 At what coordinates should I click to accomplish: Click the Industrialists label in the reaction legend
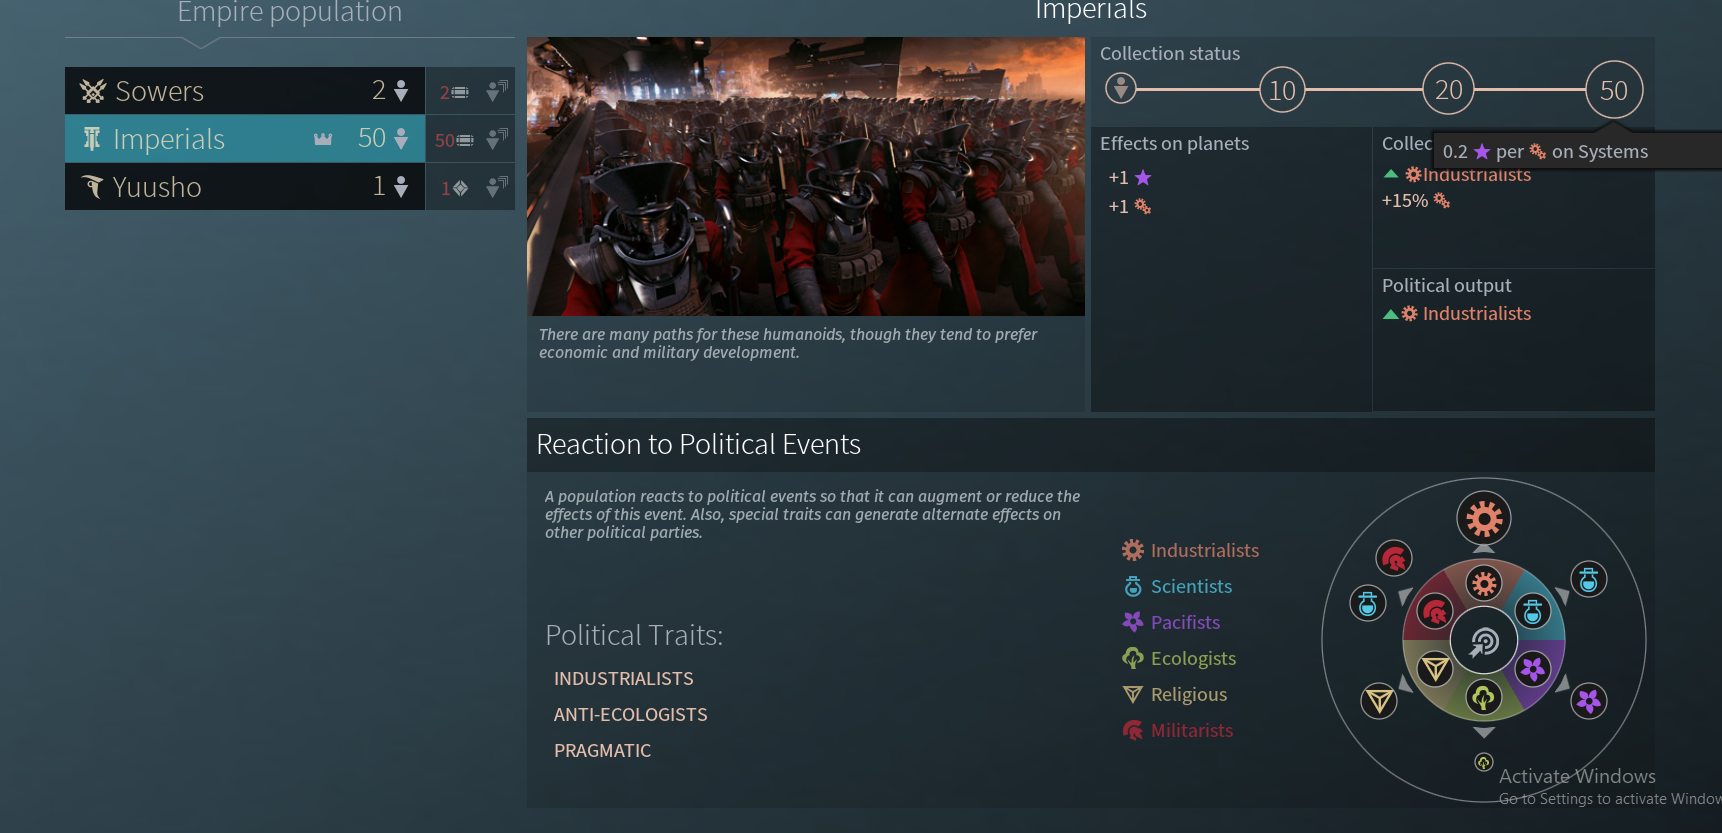click(1204, 550)
